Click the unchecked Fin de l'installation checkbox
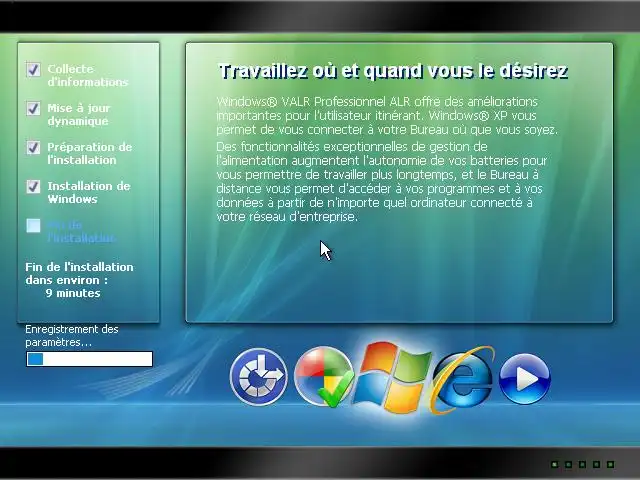 point(33,225)
